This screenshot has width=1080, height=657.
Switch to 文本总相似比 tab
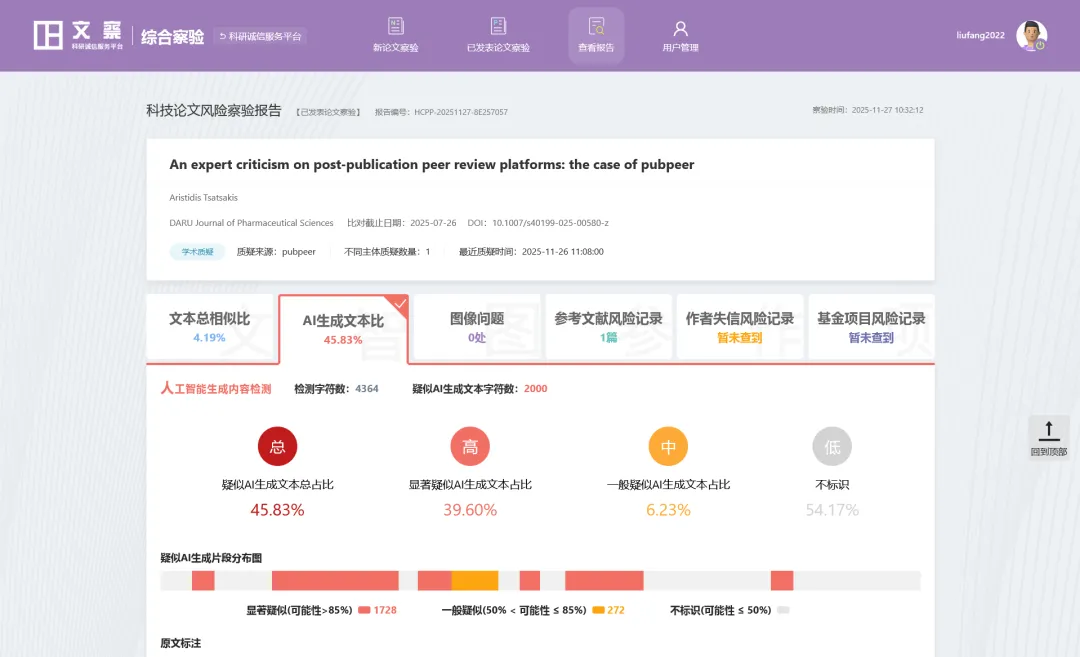tap(210, 327)
